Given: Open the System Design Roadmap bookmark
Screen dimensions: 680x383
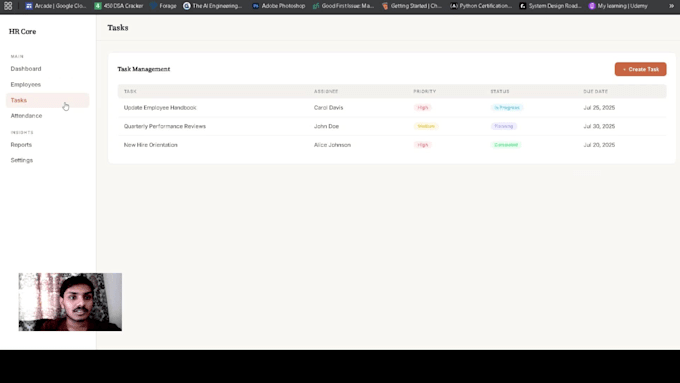Looking at the screenshot, I should [550, 6].
